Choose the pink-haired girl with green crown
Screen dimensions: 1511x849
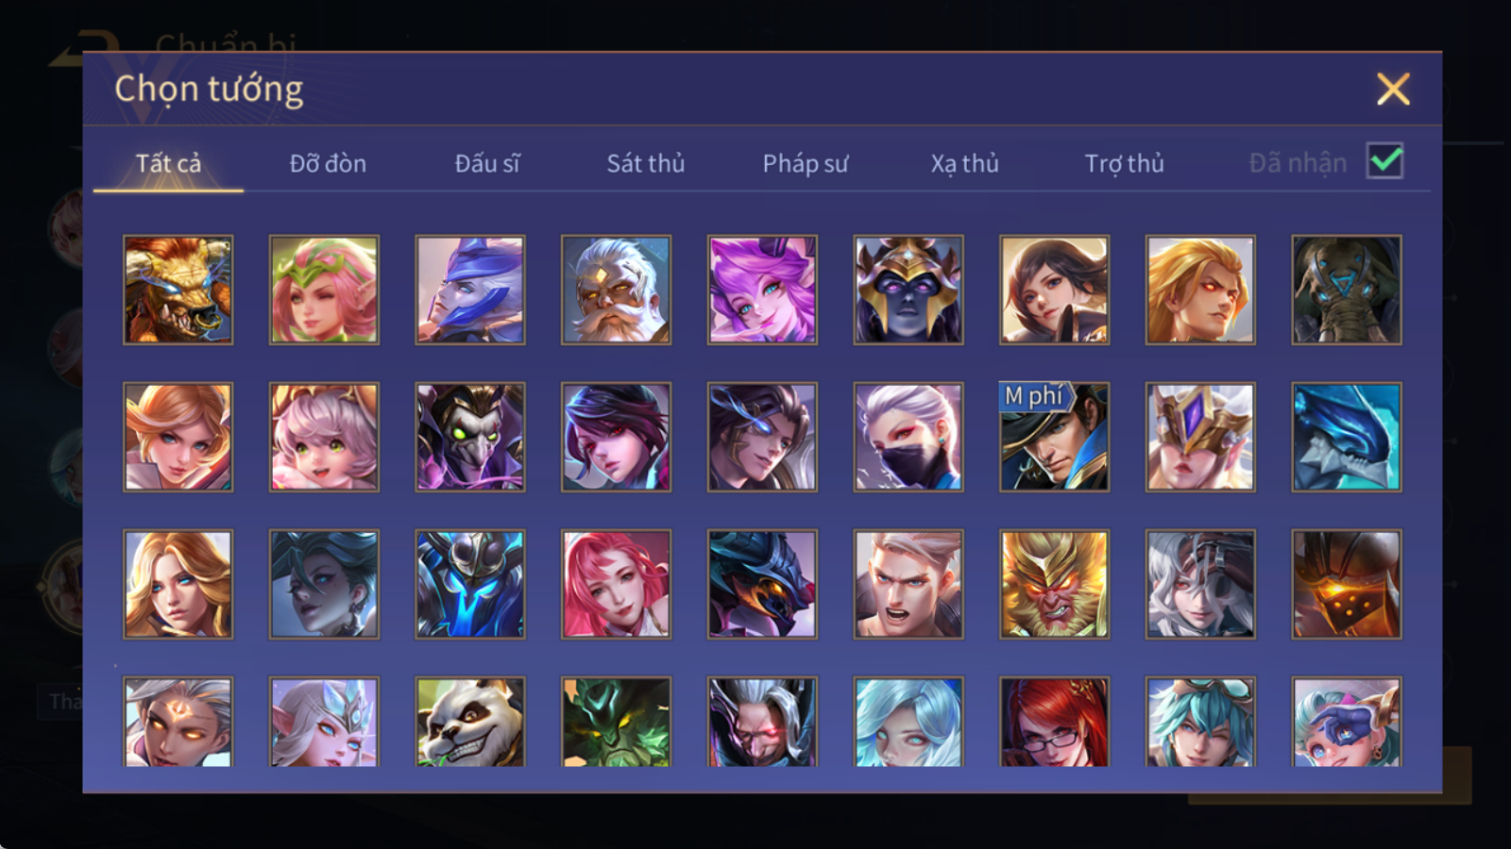[324, 290]
